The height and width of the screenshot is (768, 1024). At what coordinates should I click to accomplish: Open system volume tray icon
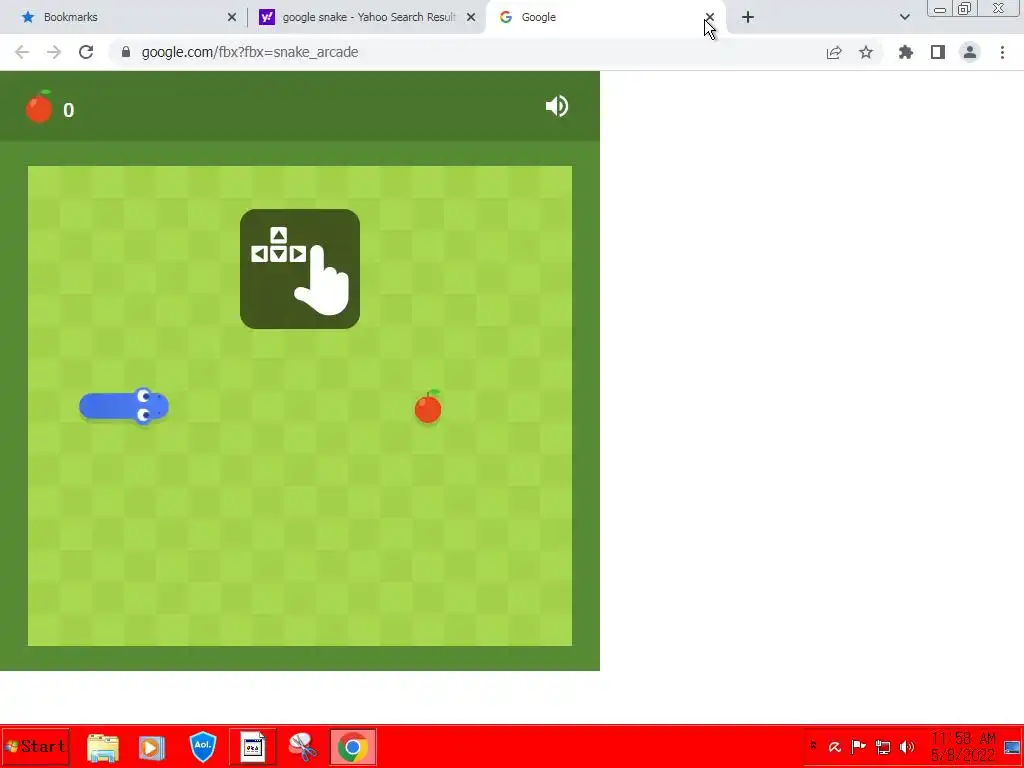point(907,746)
